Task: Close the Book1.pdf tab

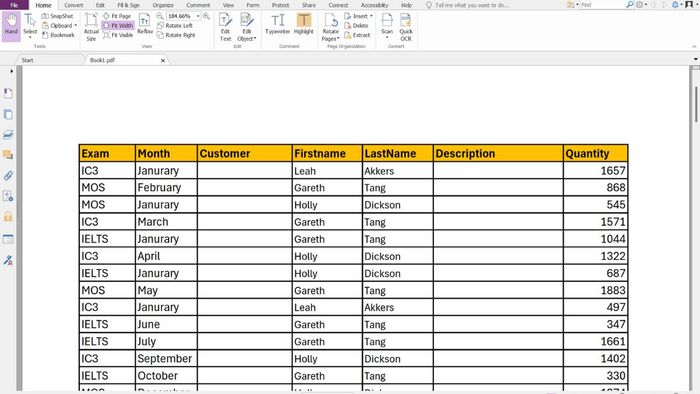Action: click(163, 60)
